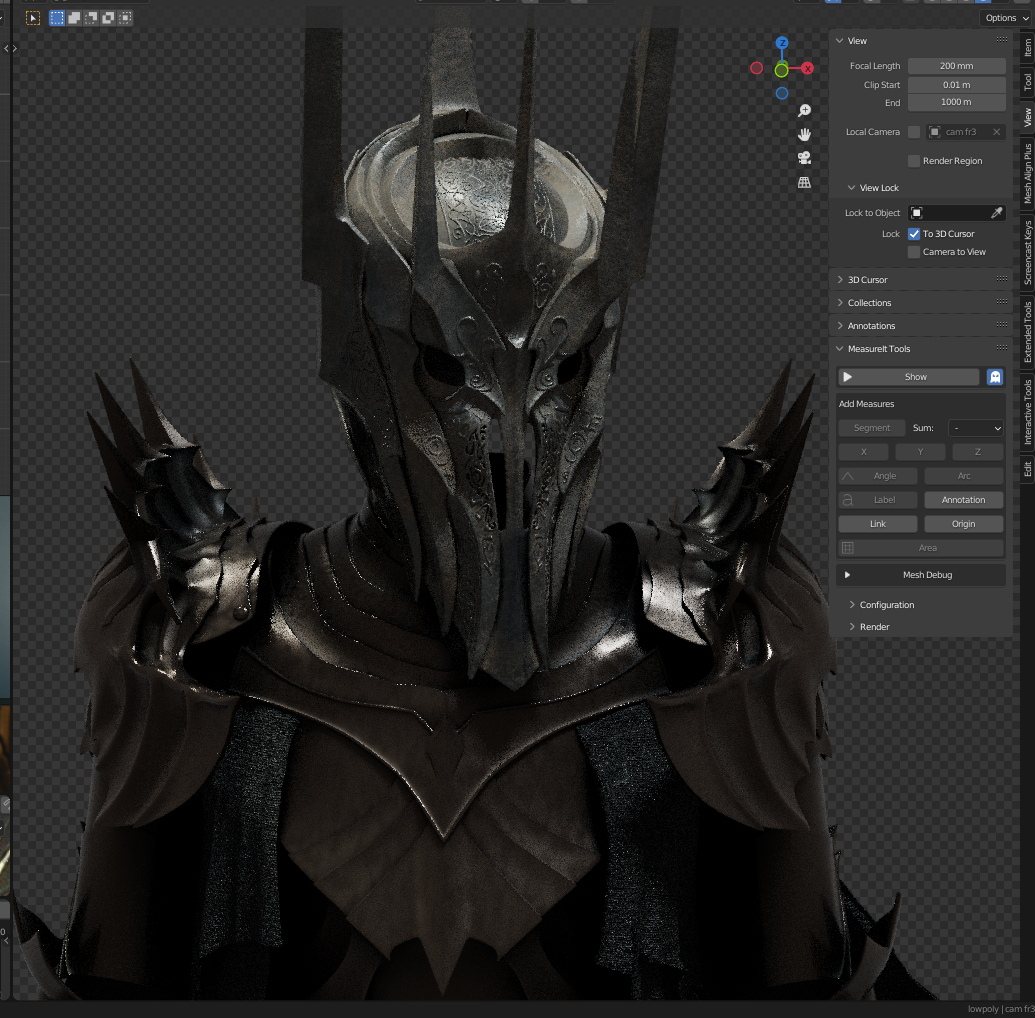This screenshot has width=1035, height=1018.
Task: Clear the cam fr3 local camera field
Action: [997, 132]
